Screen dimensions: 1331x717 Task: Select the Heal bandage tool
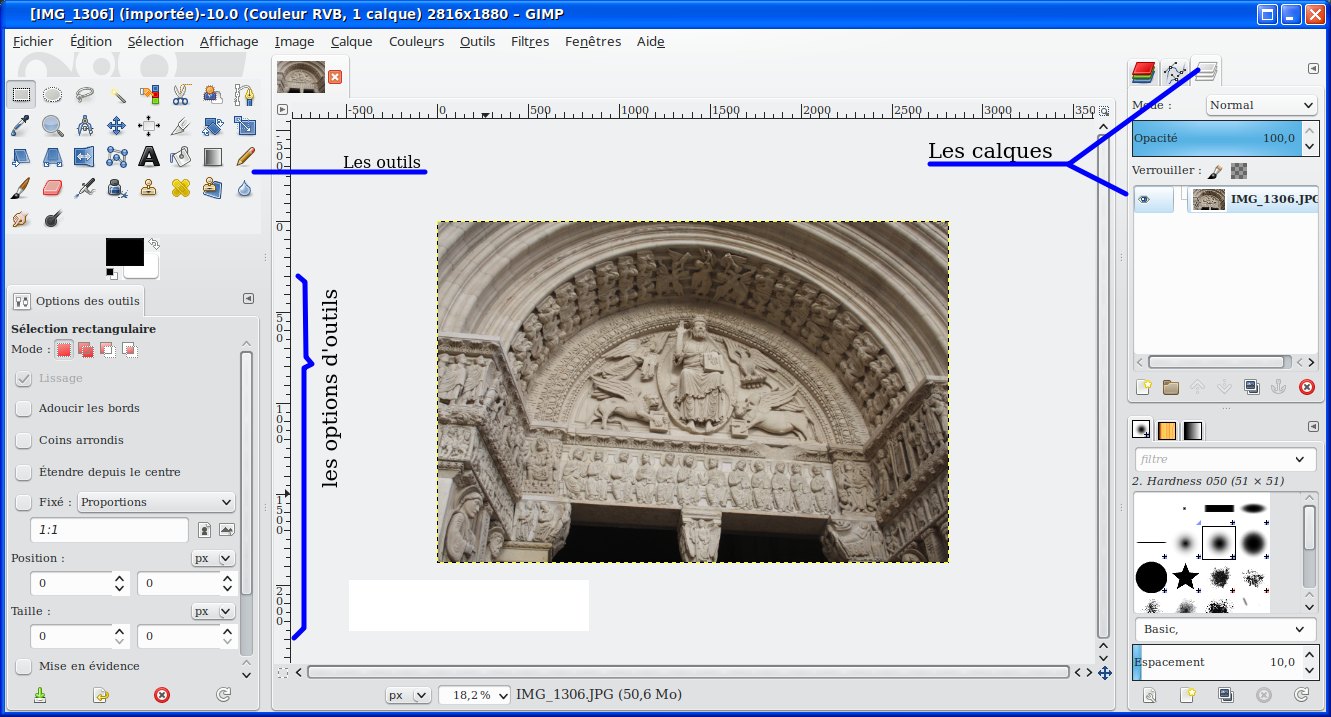click(181, 187)
